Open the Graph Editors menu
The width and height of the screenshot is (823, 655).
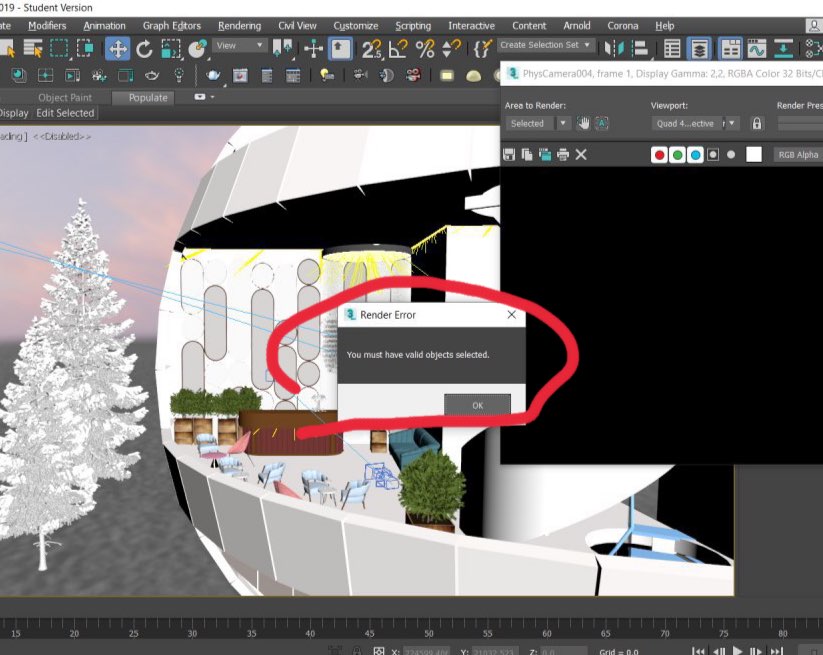click(172, 26)
